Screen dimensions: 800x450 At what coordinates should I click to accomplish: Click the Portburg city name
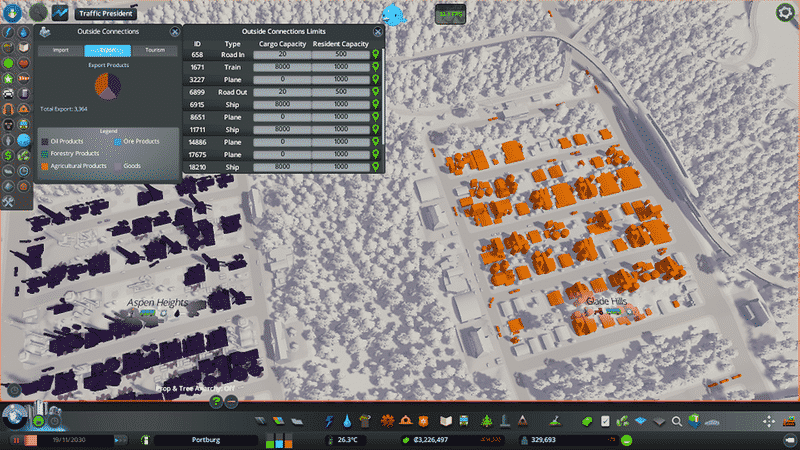(208, 439)
